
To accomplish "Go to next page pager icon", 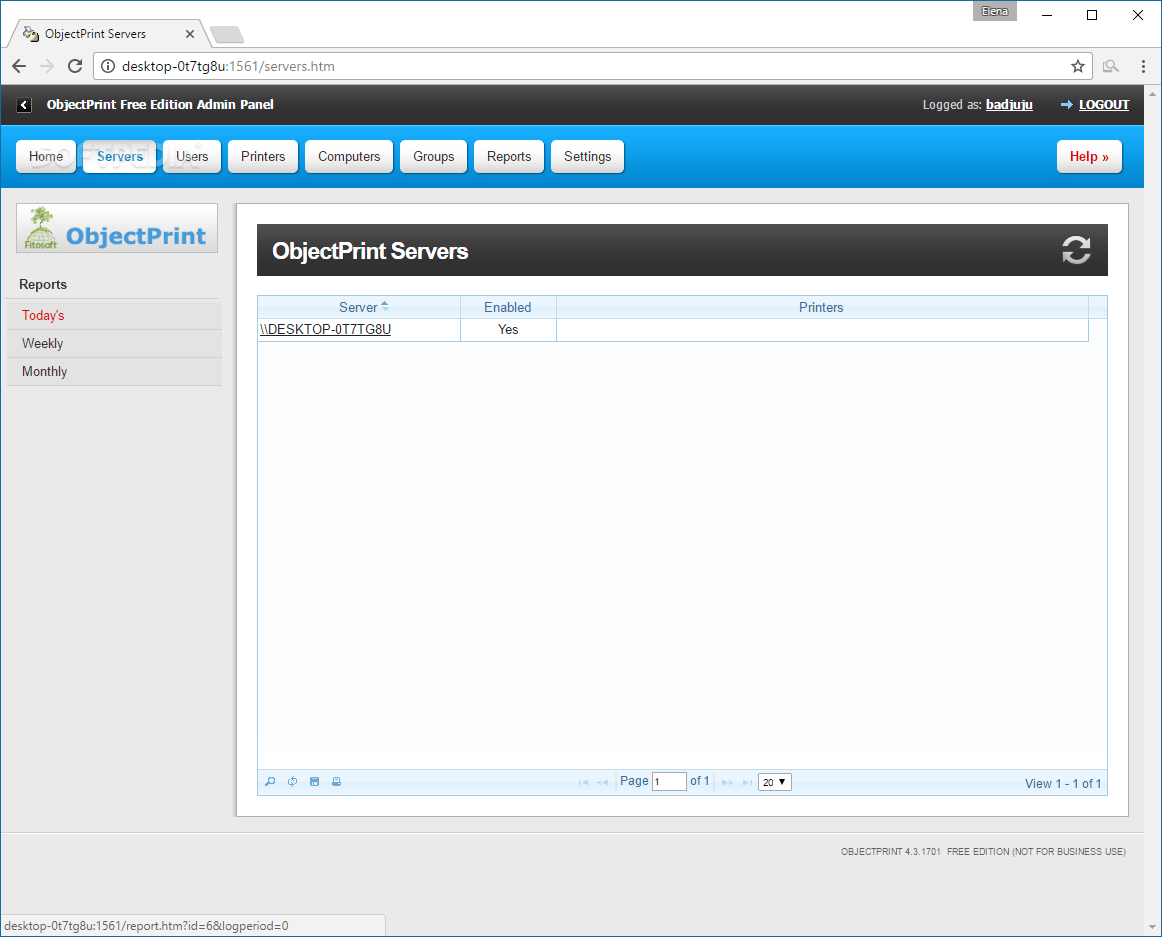I will tap(727, 782).
